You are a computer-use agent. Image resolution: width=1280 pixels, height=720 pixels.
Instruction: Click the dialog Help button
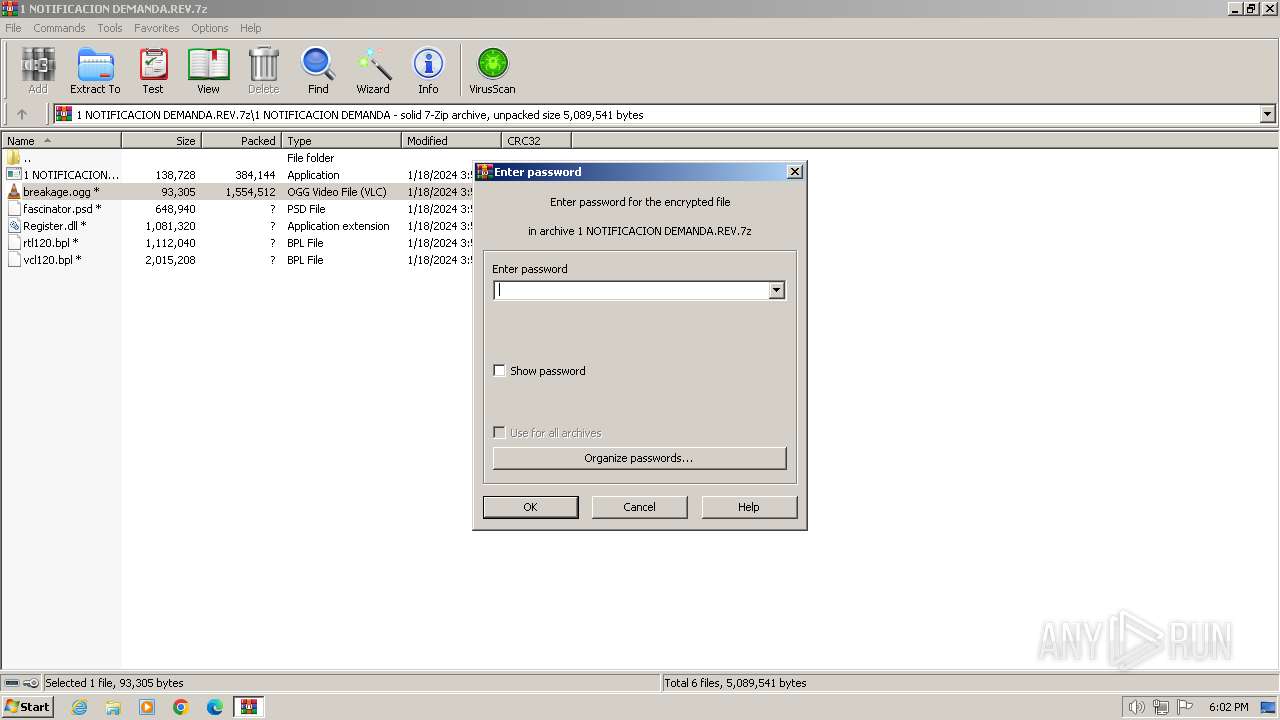point(749,507)
